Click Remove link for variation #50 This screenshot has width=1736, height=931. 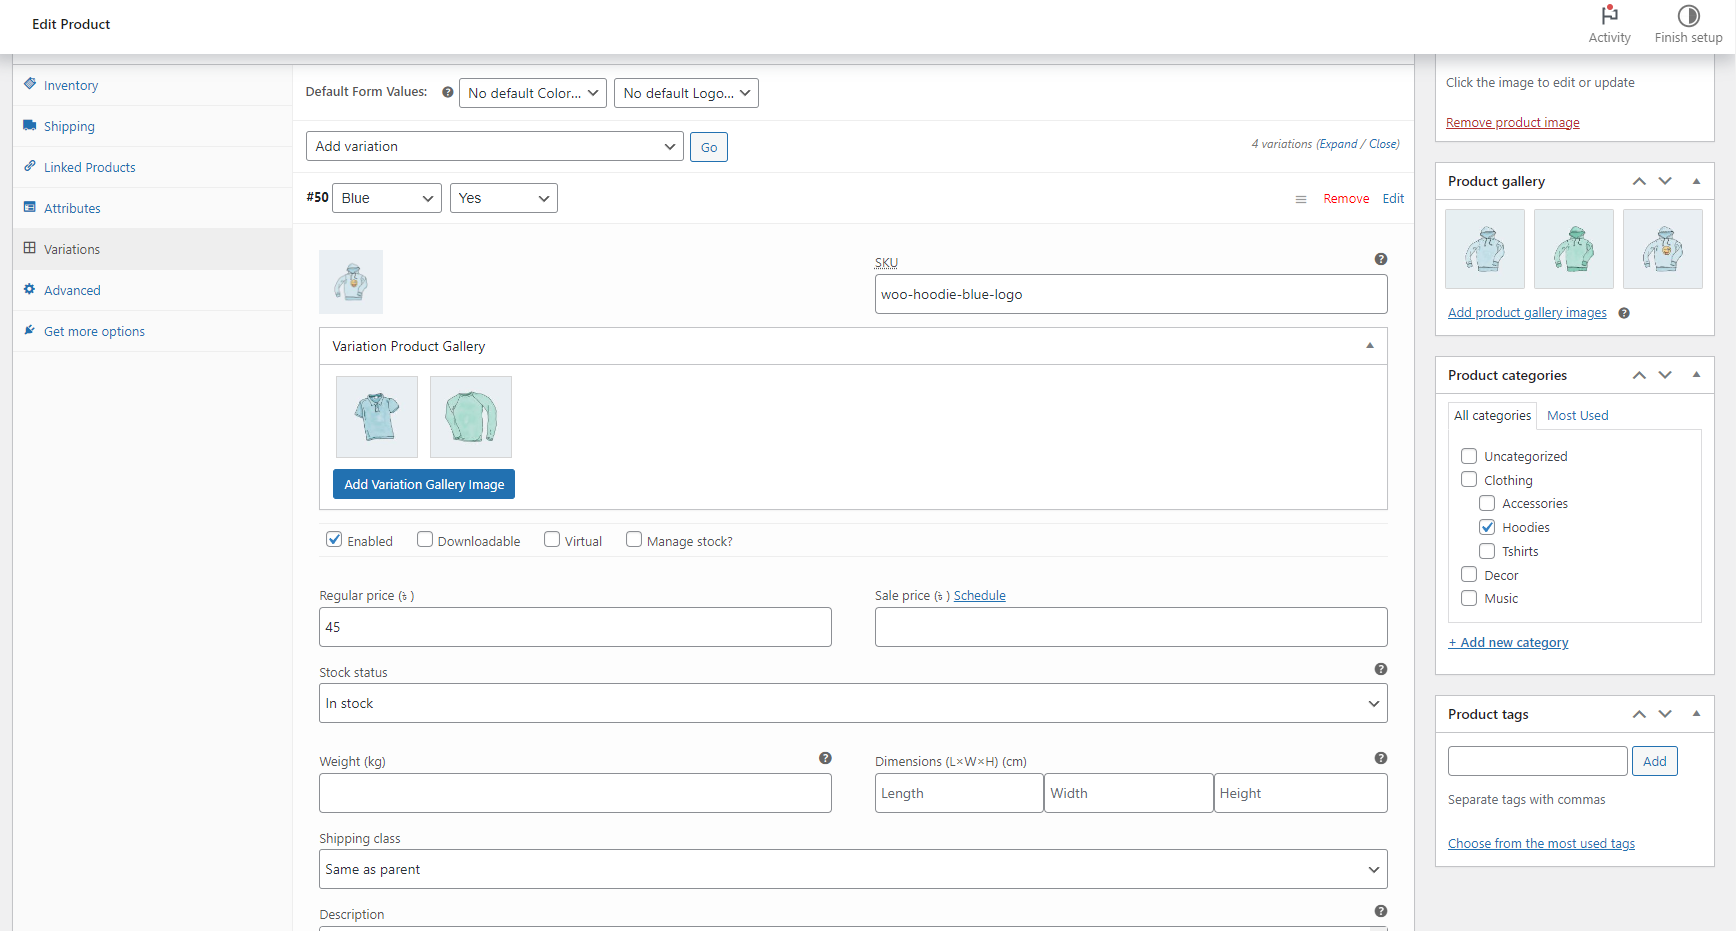pos(1346,199)
